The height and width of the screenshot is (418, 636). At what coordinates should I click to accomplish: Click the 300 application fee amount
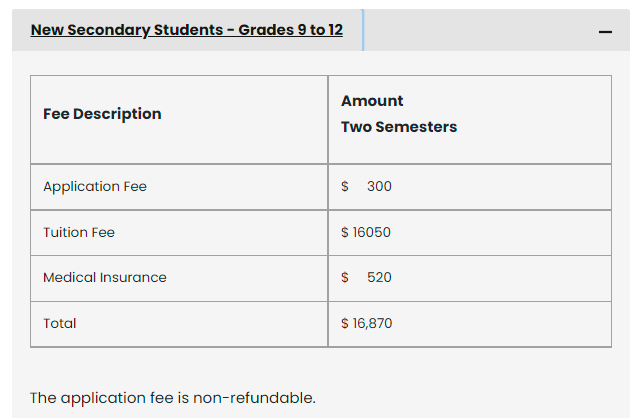pos(379,186)
